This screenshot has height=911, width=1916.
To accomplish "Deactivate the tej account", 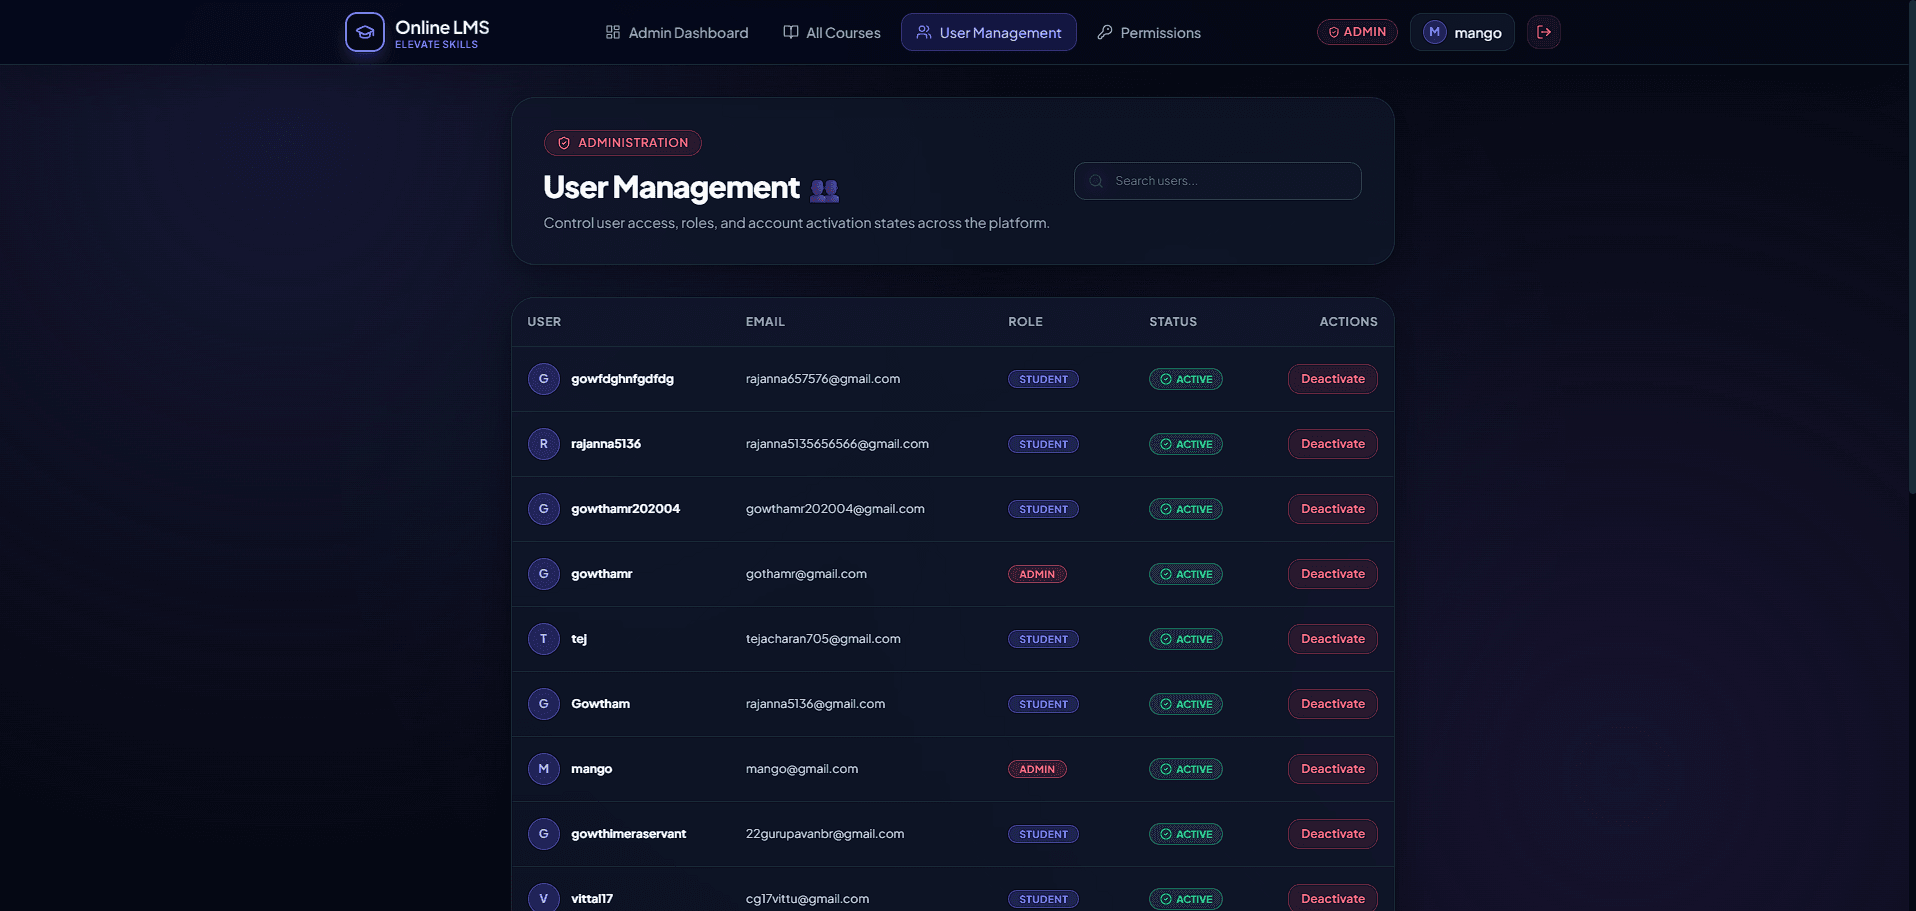I will click(x=1333, y=639).
